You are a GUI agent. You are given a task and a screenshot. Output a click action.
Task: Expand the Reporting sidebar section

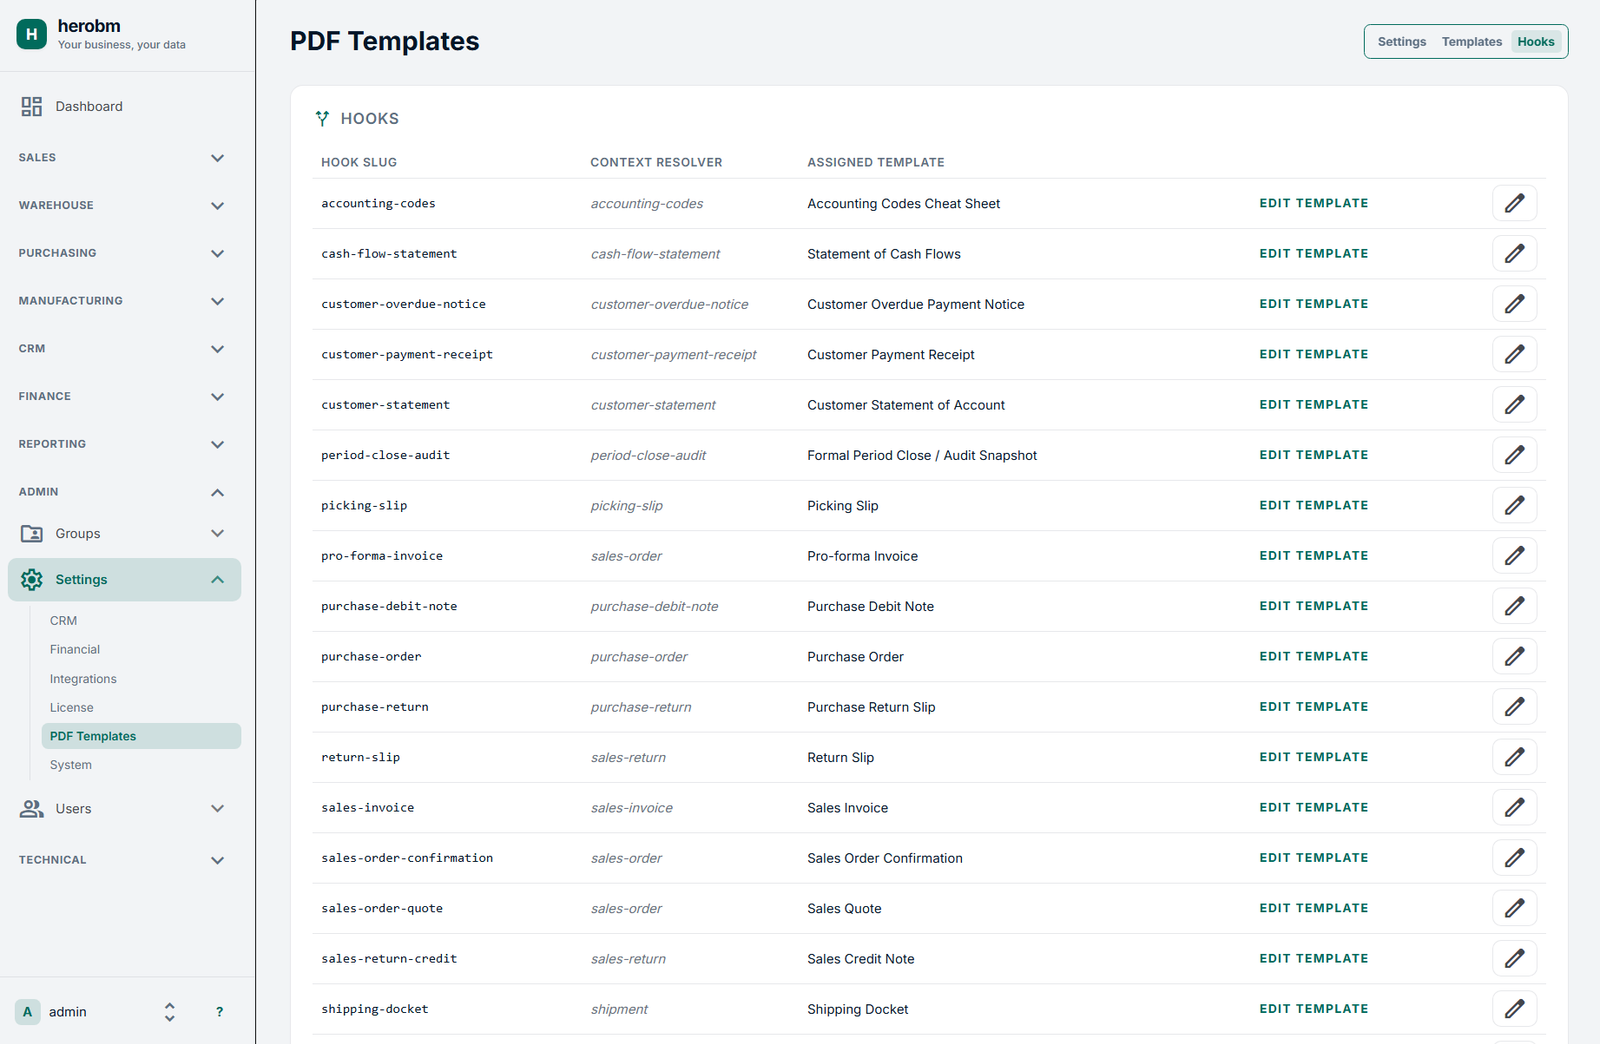pos(217,444)
